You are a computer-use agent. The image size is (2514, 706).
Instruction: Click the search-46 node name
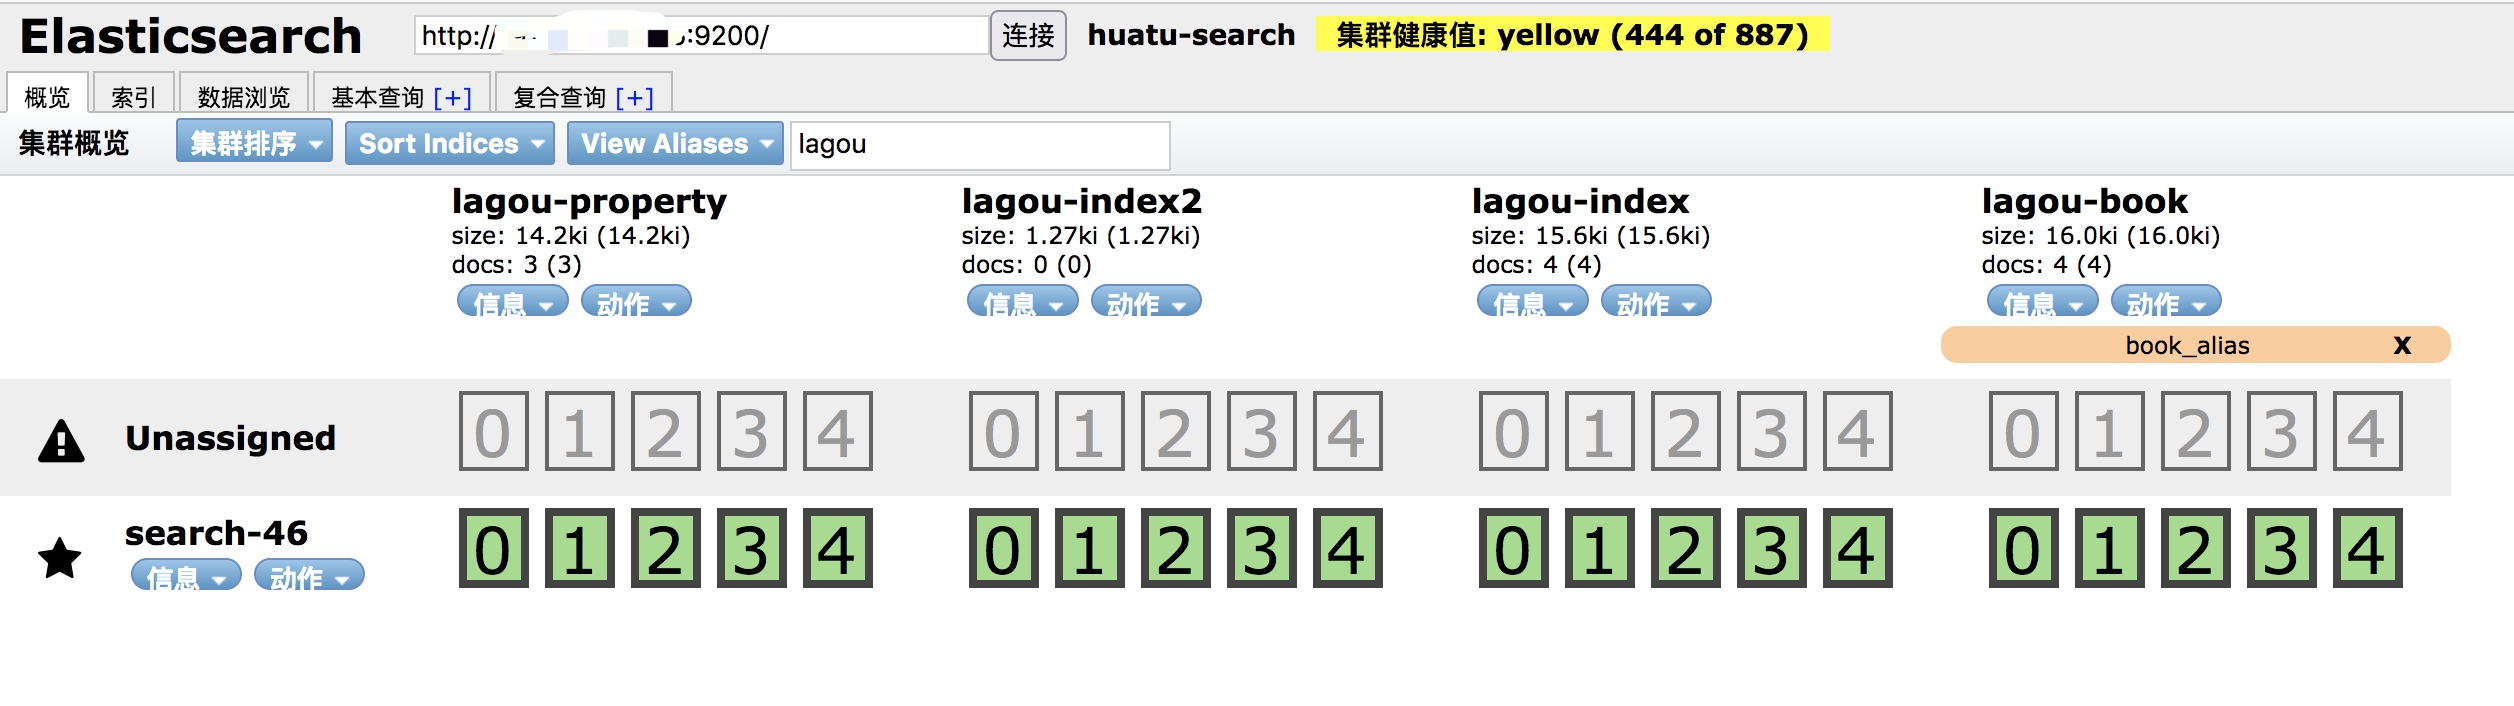click(x=216, y=533)
